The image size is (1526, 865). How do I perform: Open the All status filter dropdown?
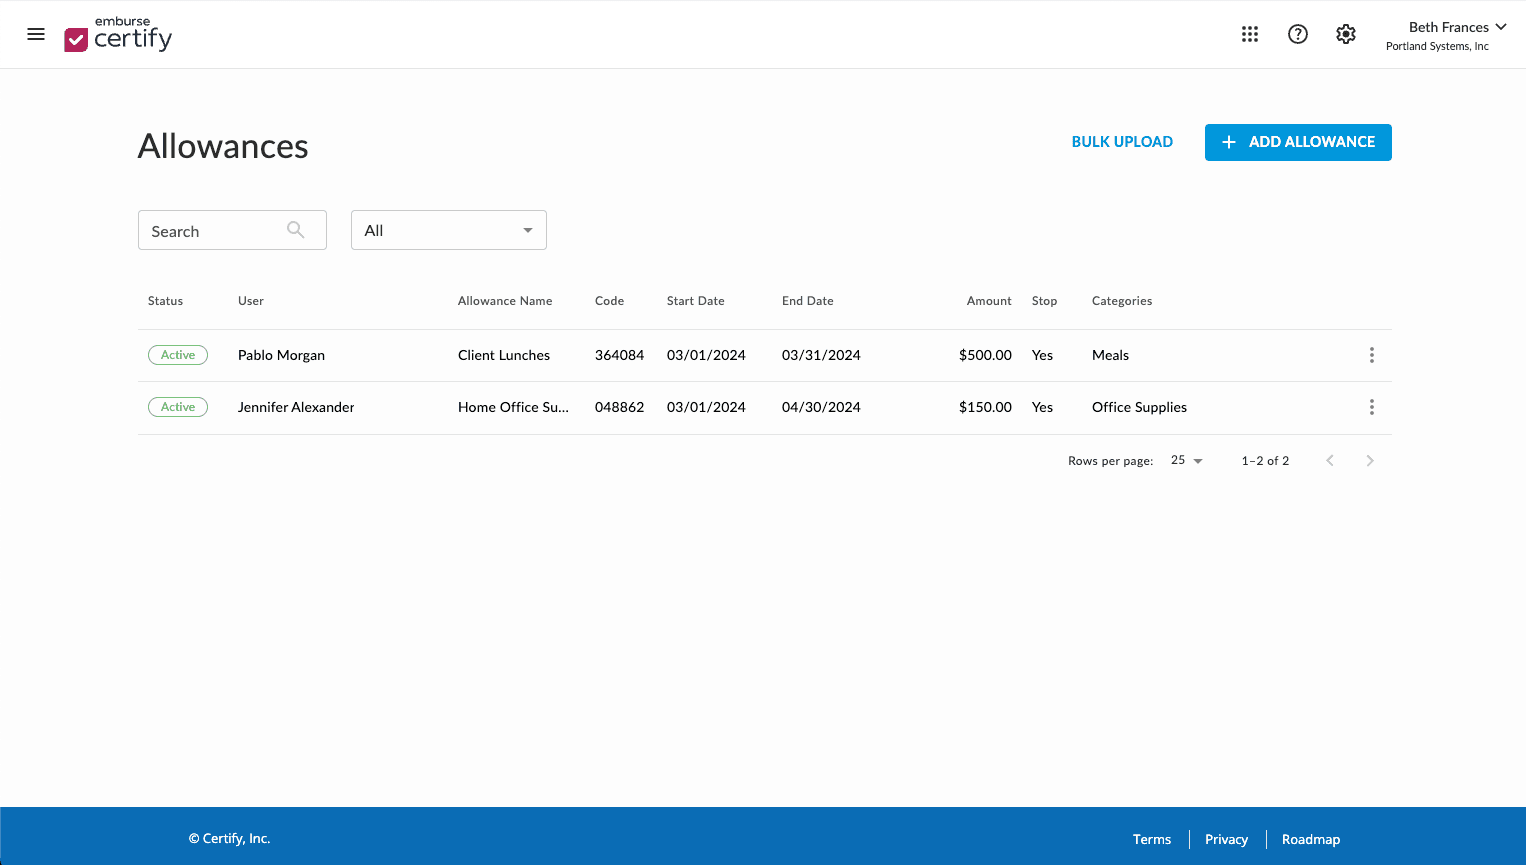coord(448,230)
